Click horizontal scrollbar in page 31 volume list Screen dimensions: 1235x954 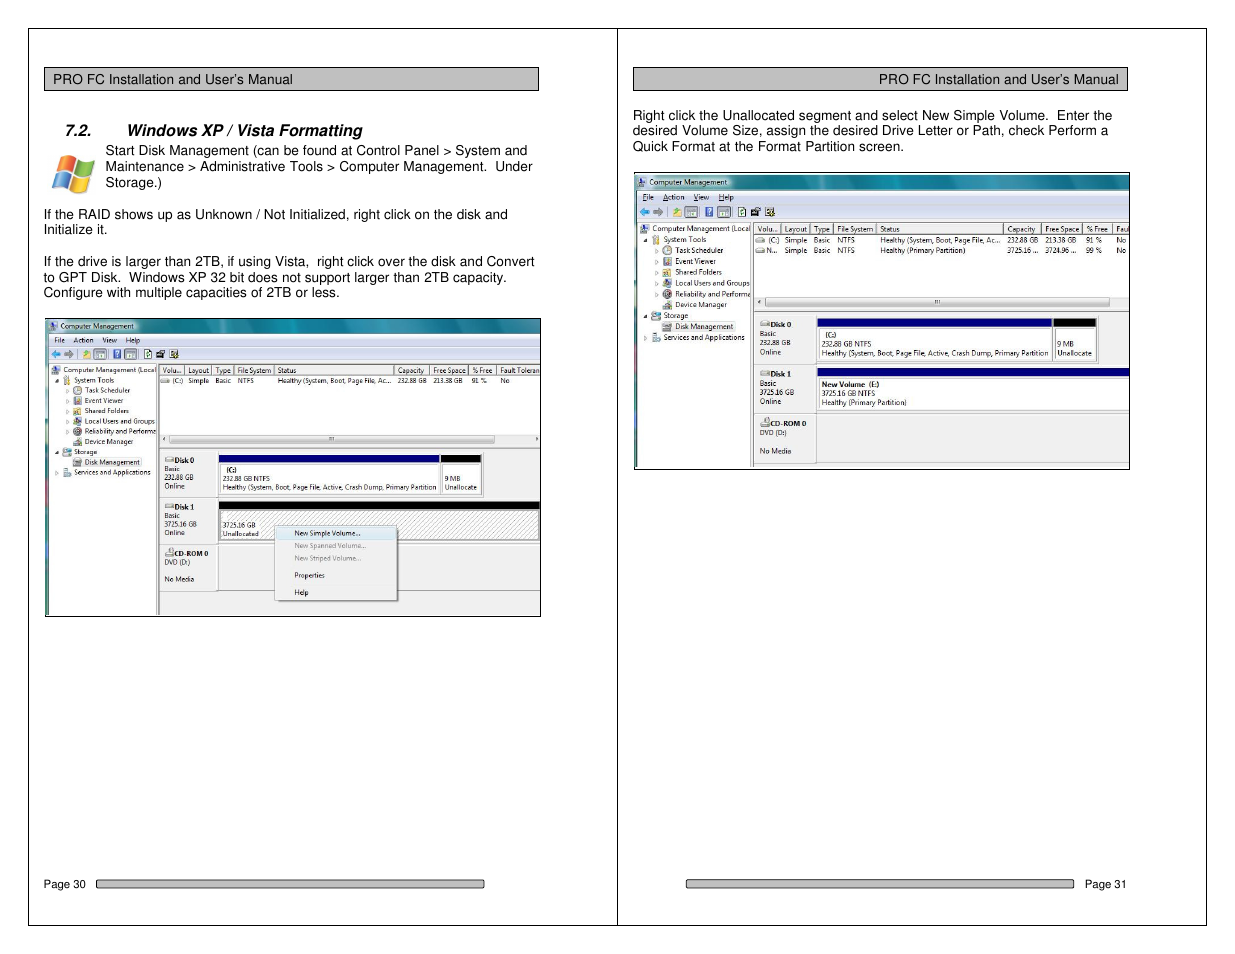tap(937, 301)
